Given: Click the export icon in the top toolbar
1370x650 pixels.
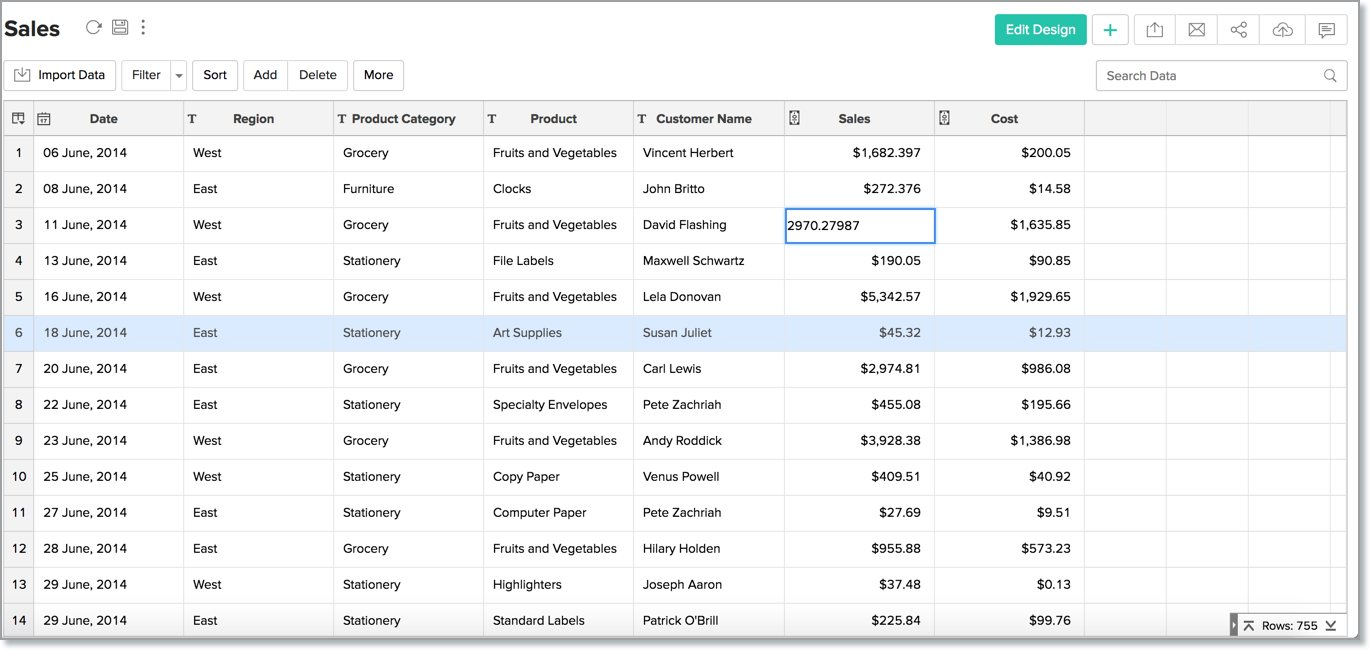Looking at the screenshot, I should (x=1154, y=30).
